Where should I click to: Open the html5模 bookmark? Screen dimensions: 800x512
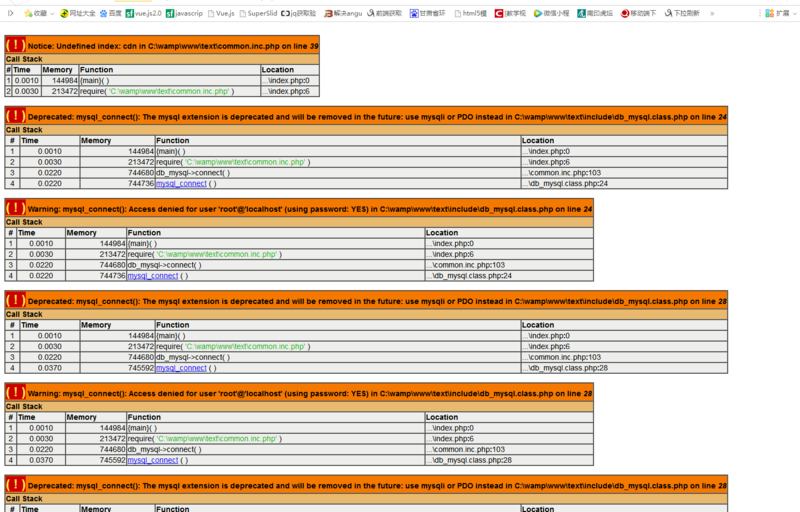click(470, 13)
